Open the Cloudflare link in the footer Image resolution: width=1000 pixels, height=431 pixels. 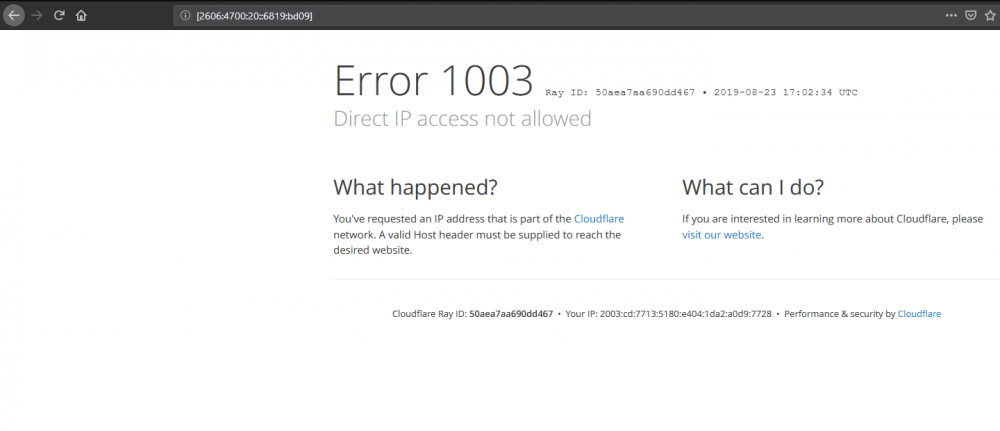coord(919,314)
